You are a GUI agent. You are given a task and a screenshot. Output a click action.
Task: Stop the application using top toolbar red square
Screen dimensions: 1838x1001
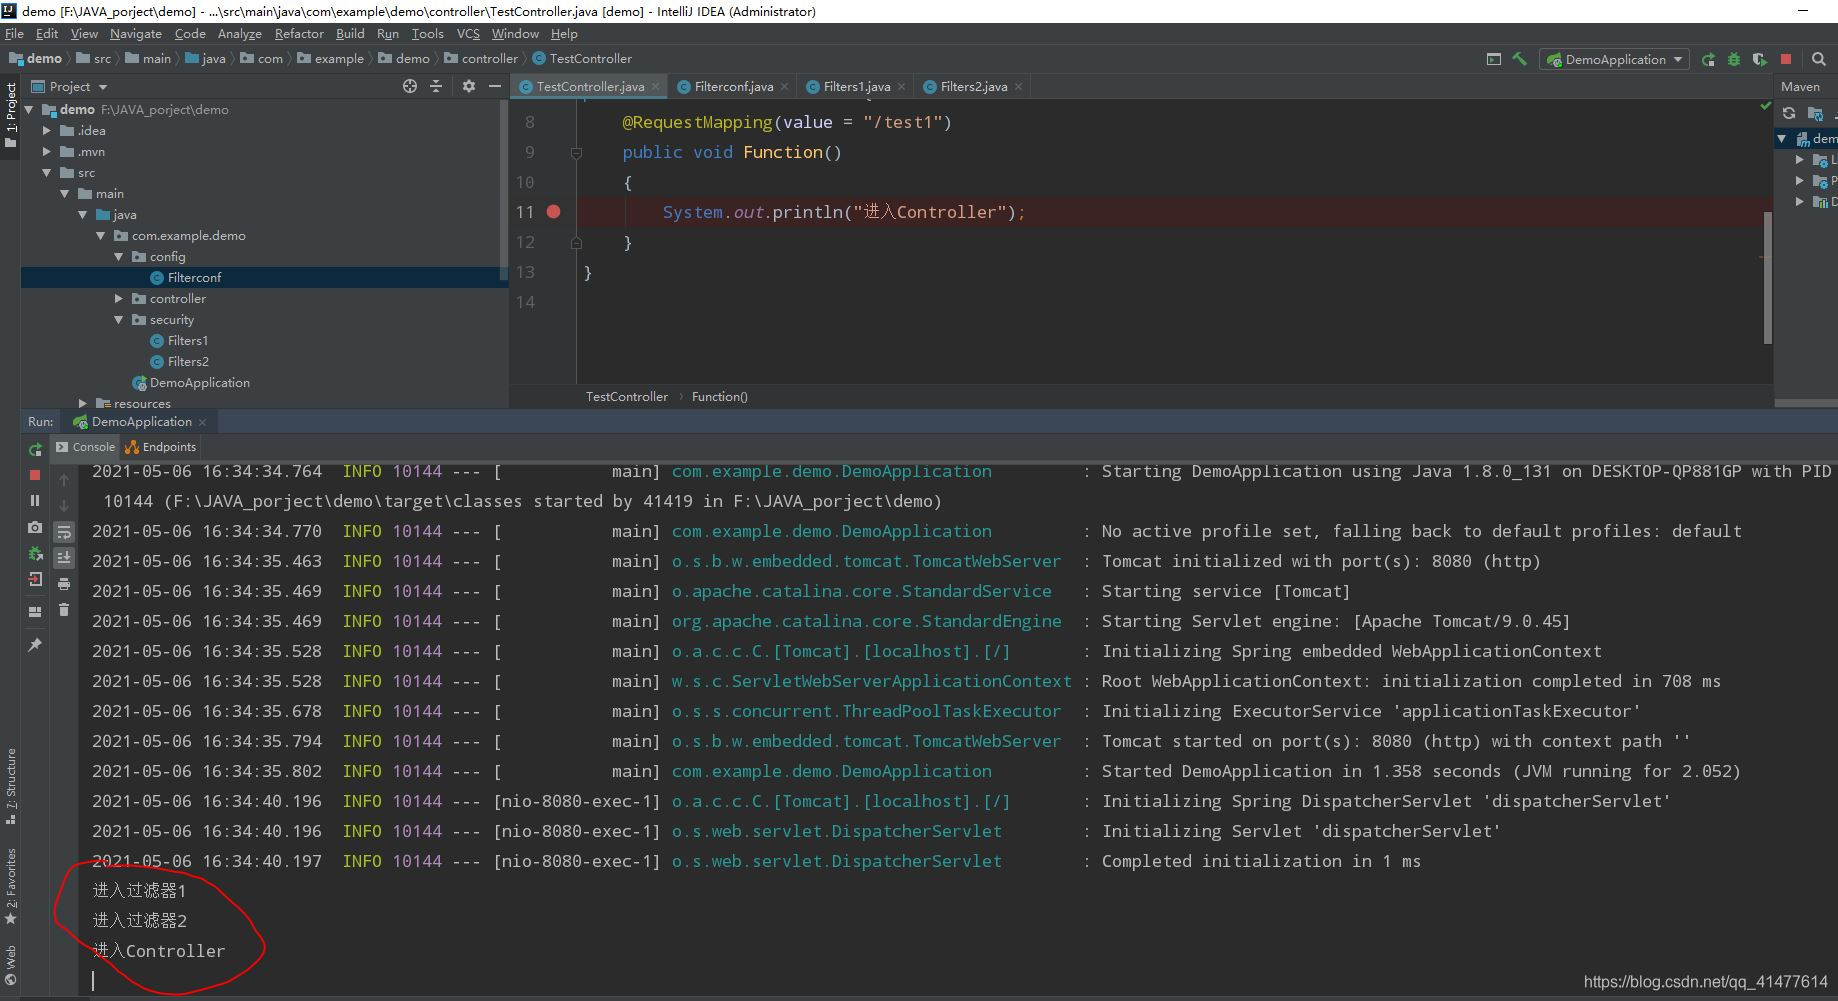1786,59
